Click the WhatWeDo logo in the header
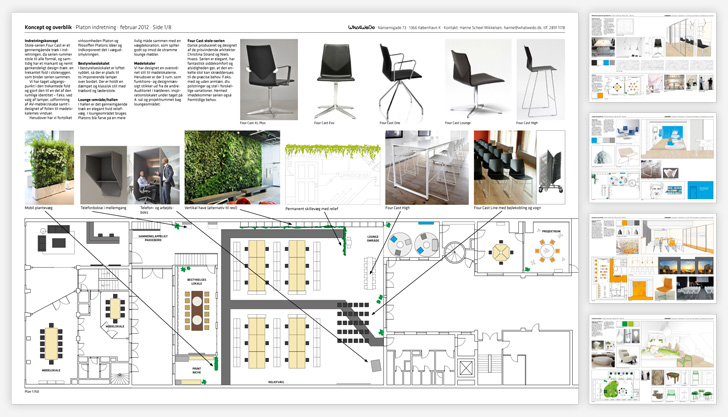Screen dimensions: 728x417 click(x=361, y=28)
